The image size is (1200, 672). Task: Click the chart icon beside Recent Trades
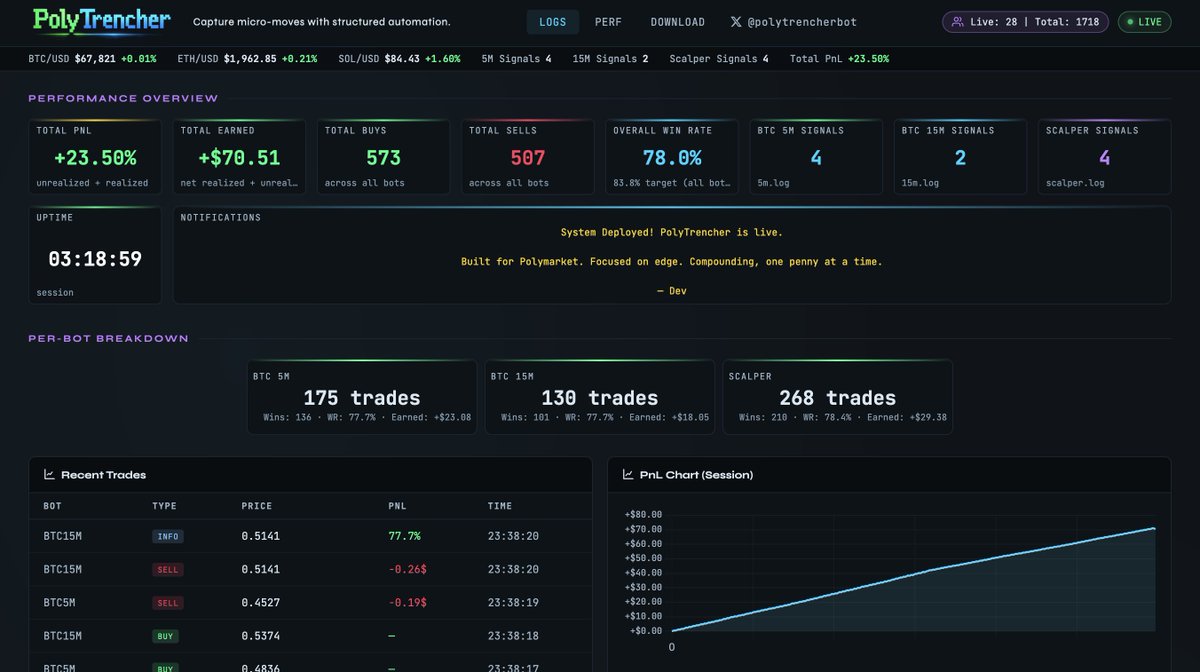point(49,475)
